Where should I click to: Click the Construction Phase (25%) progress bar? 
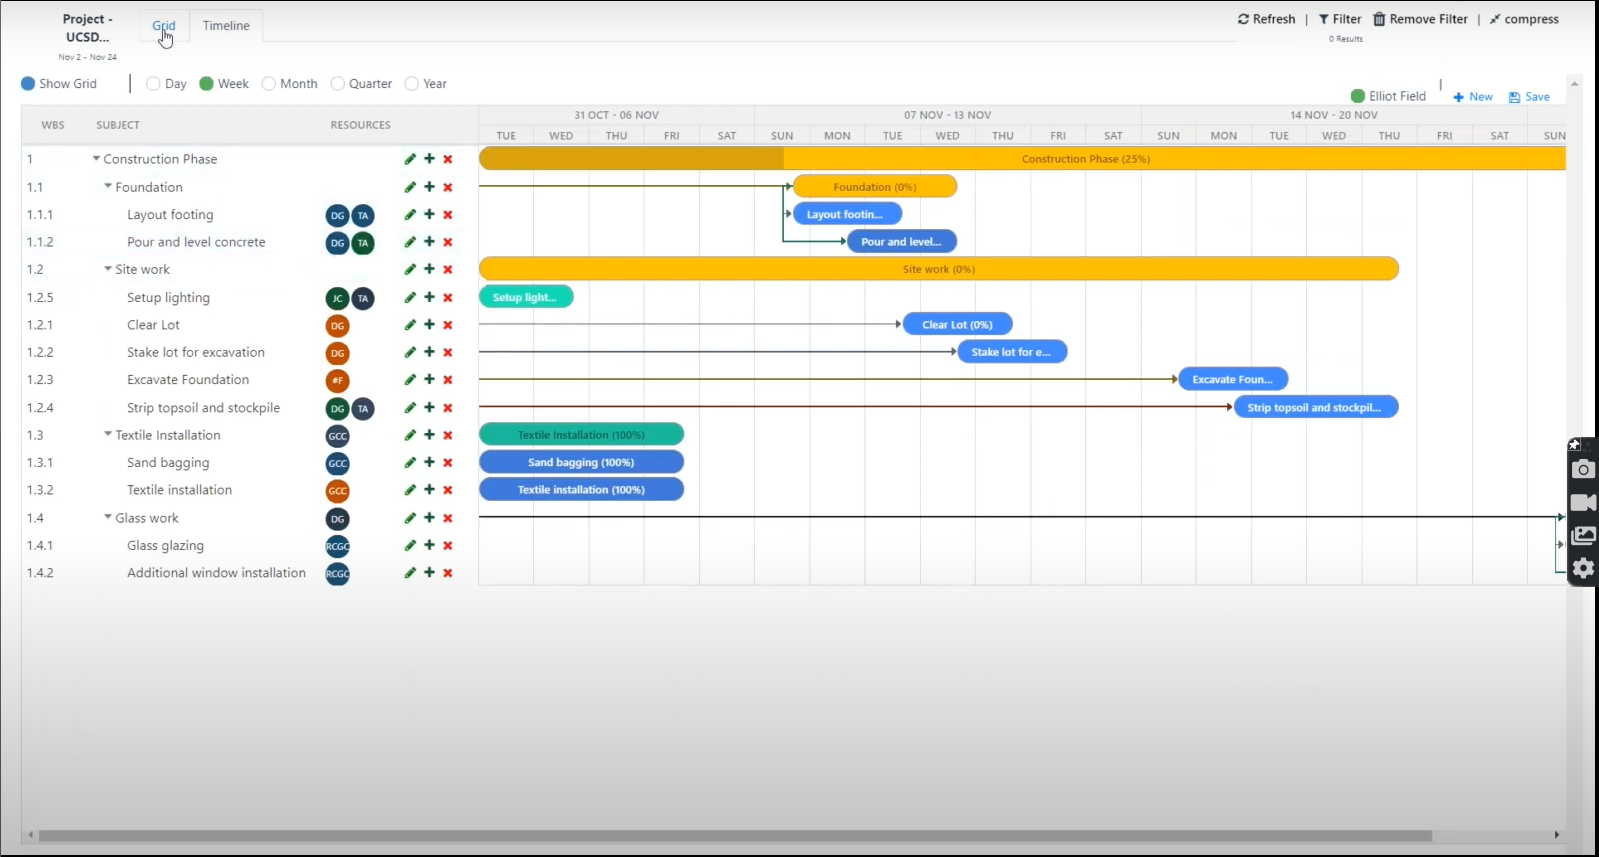(x=1022, y=159)
